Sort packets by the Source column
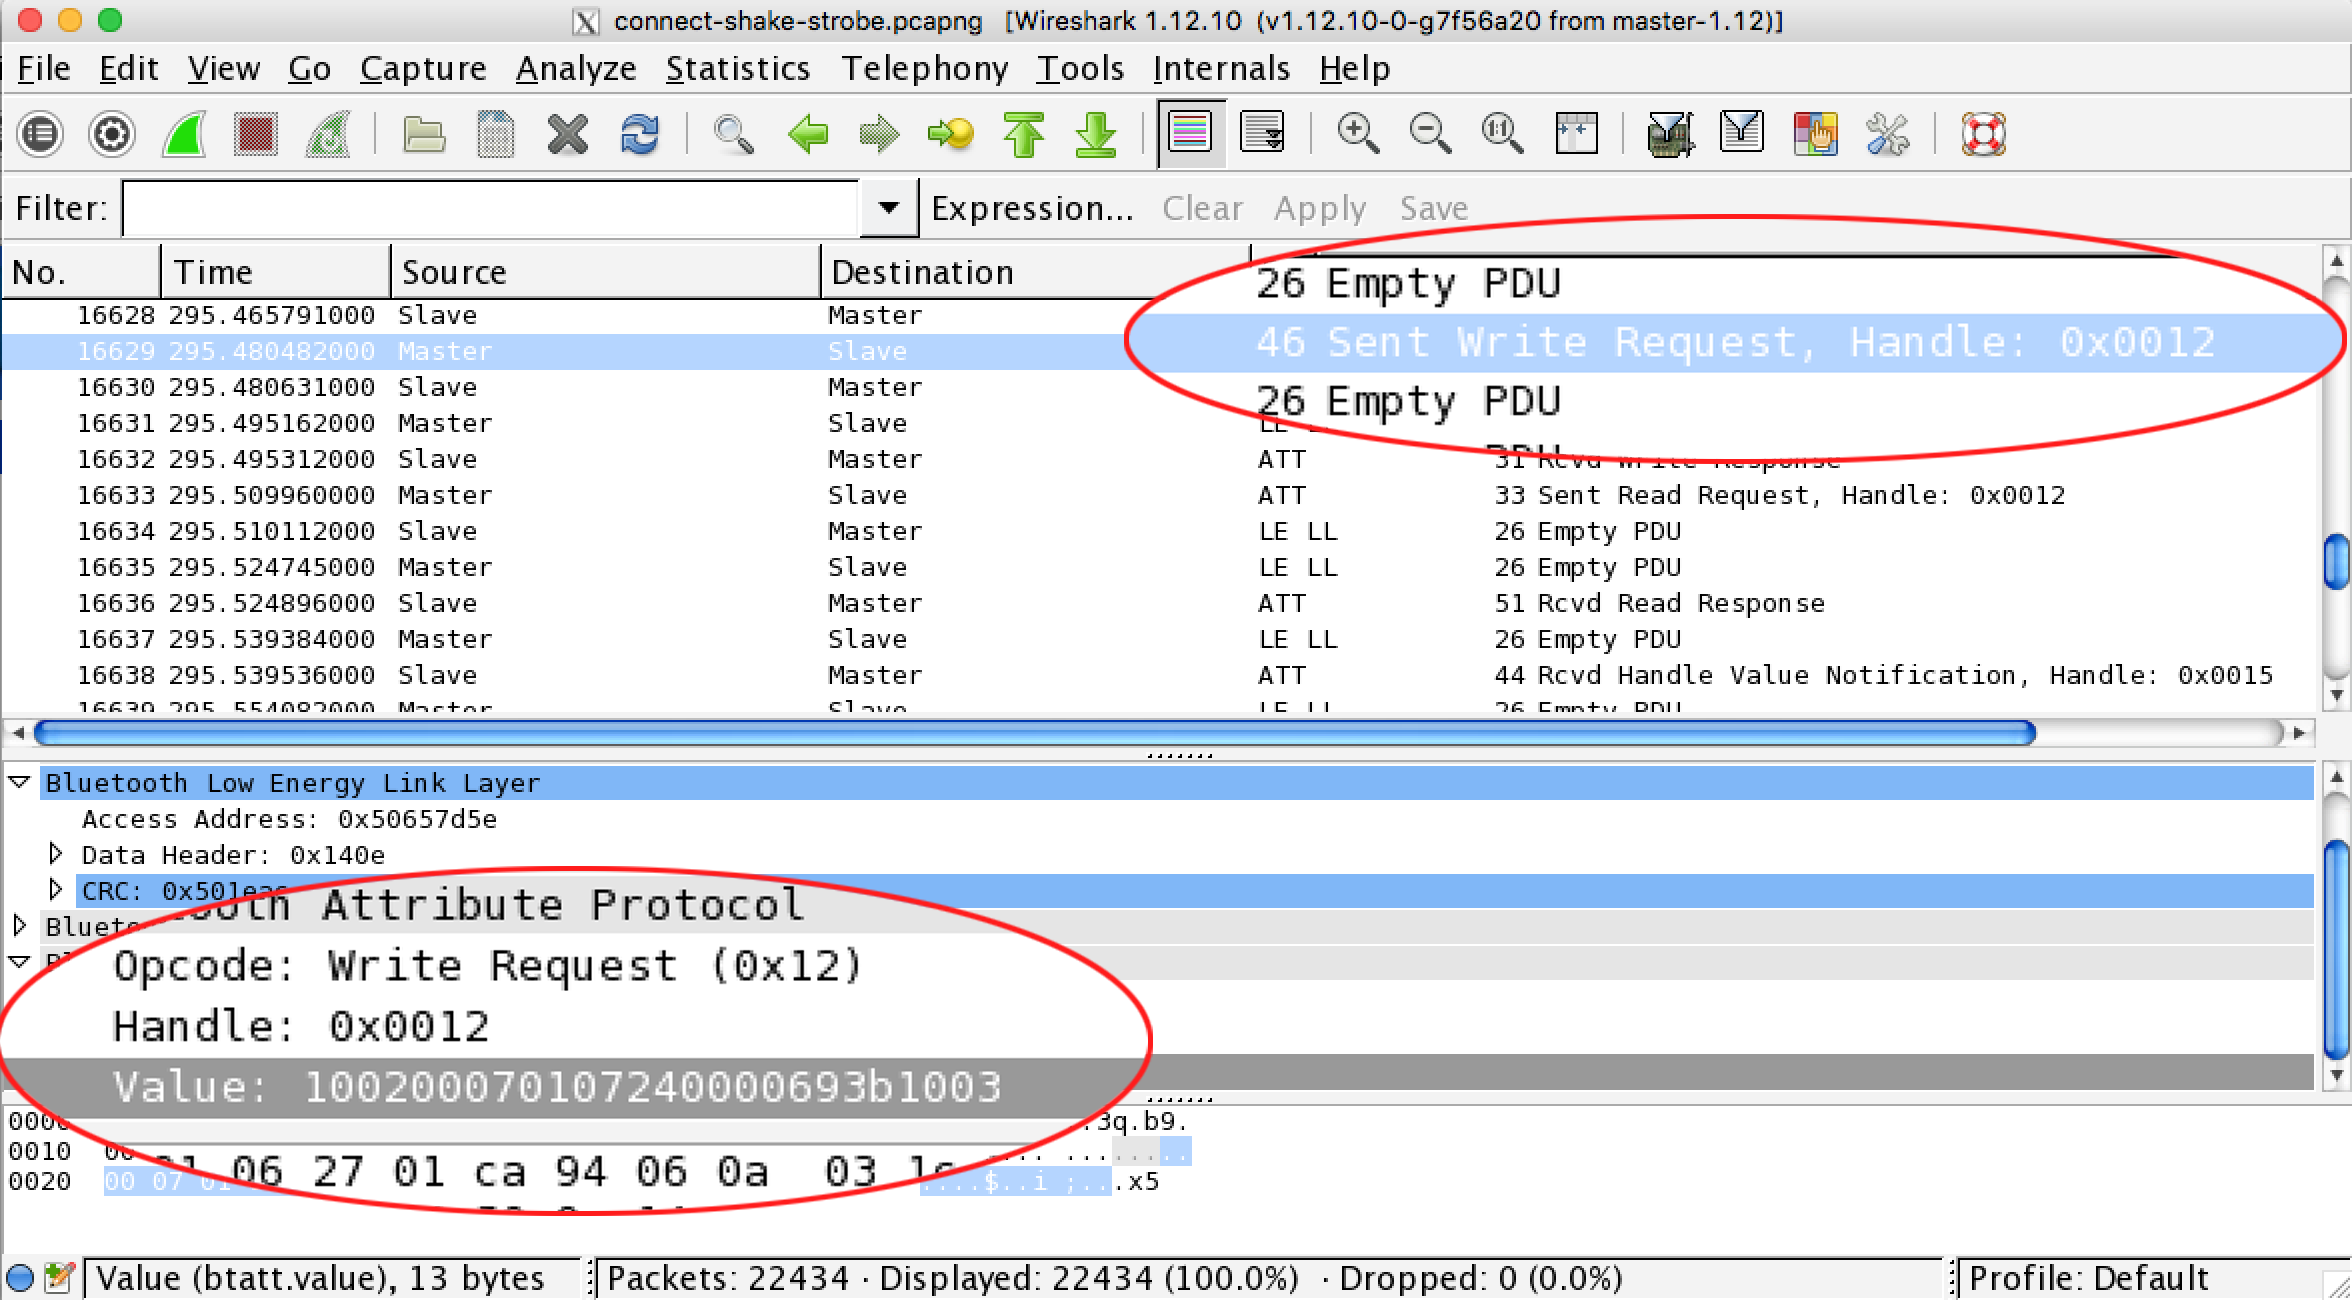 (605, 272)
